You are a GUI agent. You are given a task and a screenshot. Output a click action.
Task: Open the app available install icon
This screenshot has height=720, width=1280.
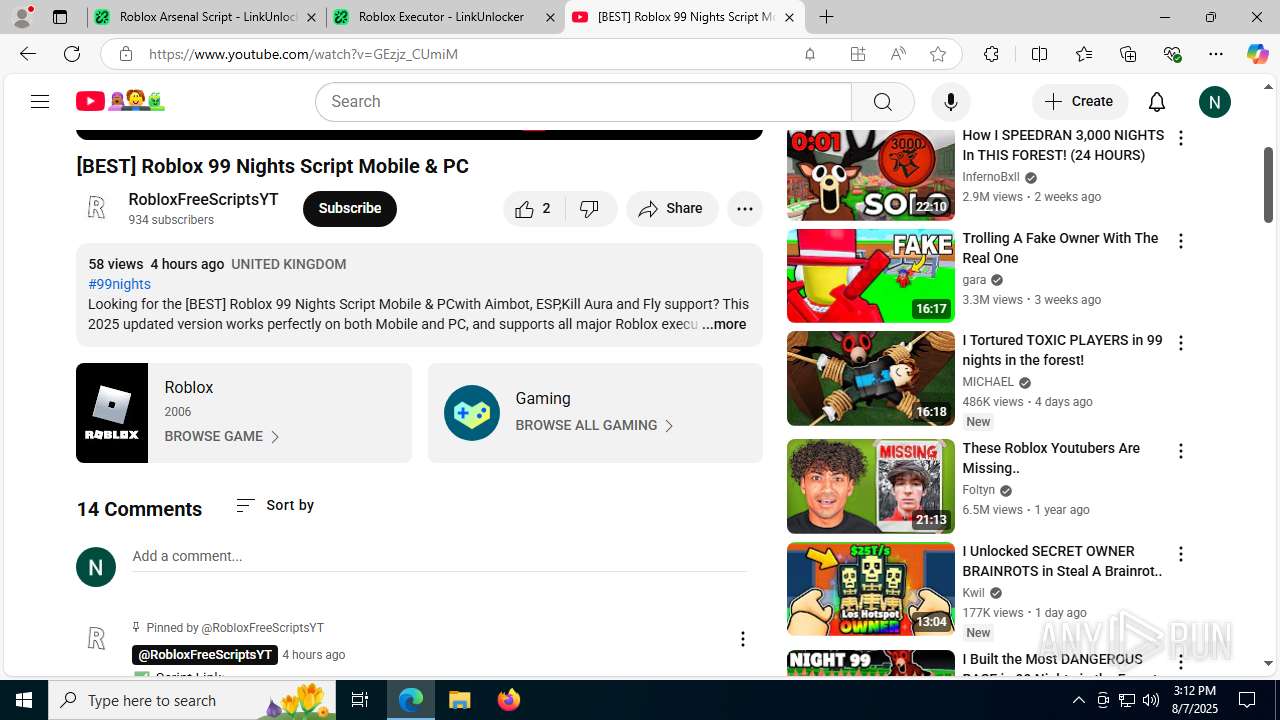click(857, 54)
